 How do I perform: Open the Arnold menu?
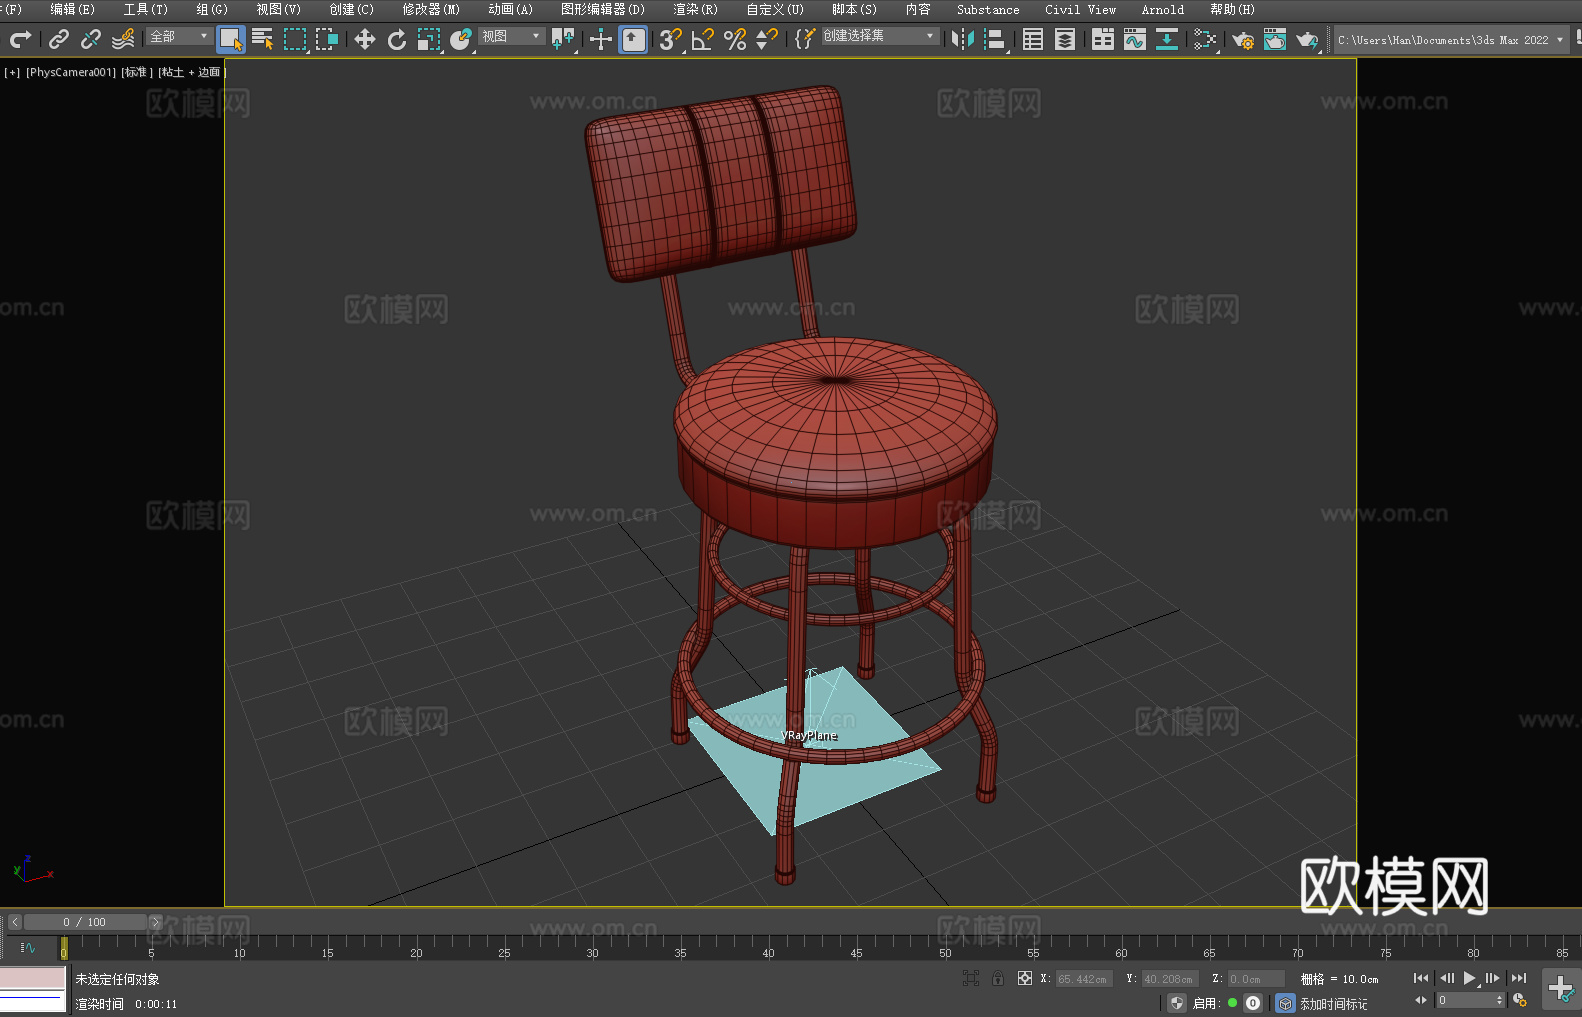[x=1162, y=9]
